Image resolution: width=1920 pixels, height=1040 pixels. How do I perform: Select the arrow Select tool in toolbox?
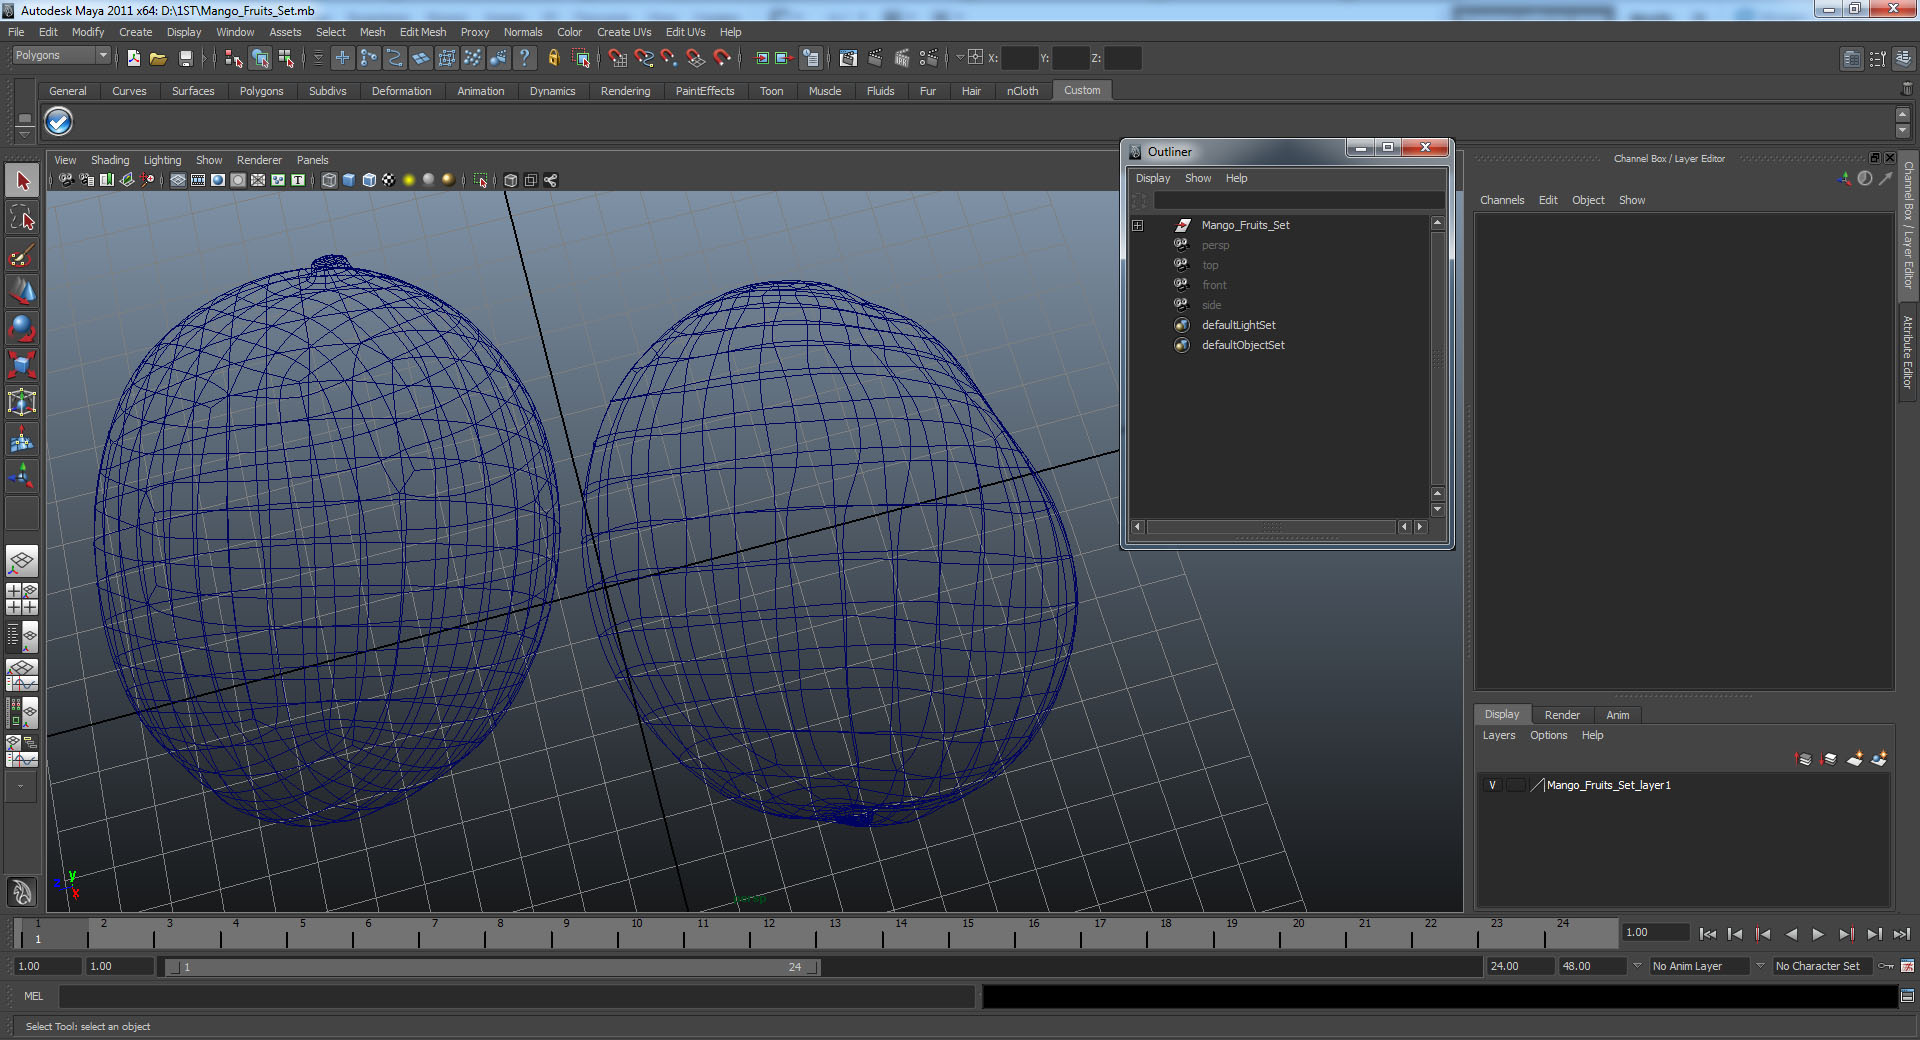tap(22, 181)
